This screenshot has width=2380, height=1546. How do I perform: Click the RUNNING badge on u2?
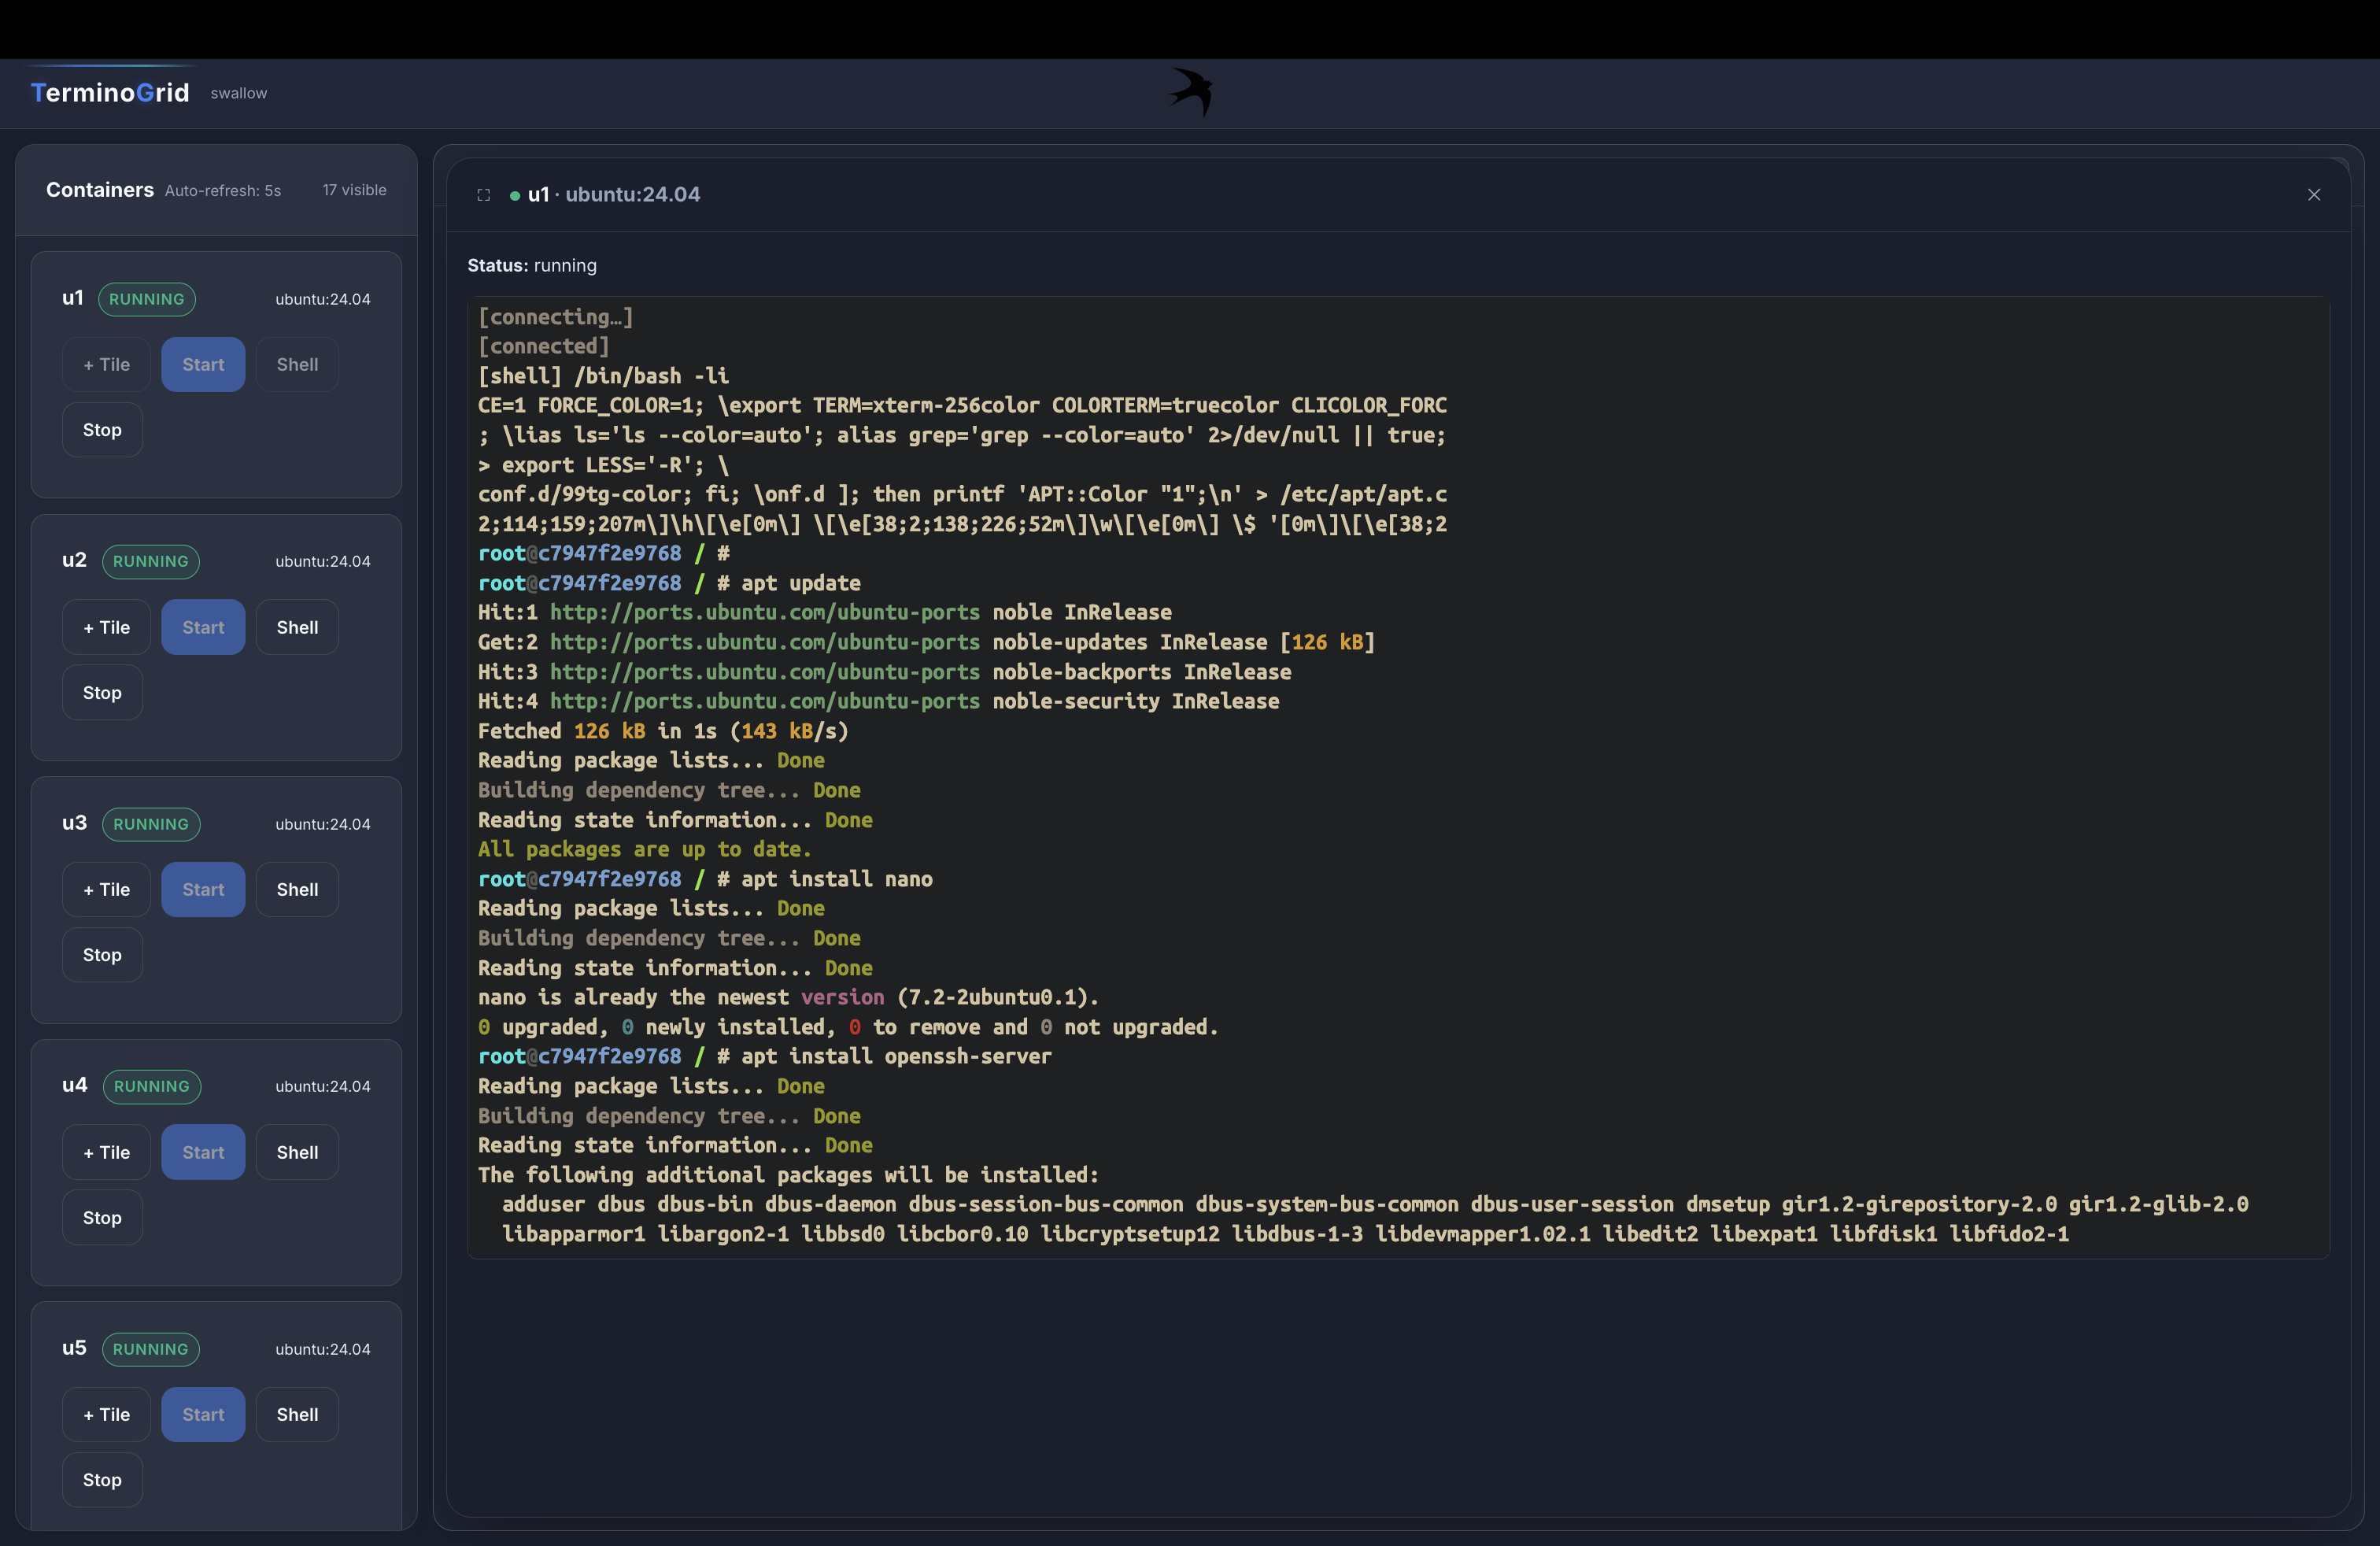pos(150,562)
